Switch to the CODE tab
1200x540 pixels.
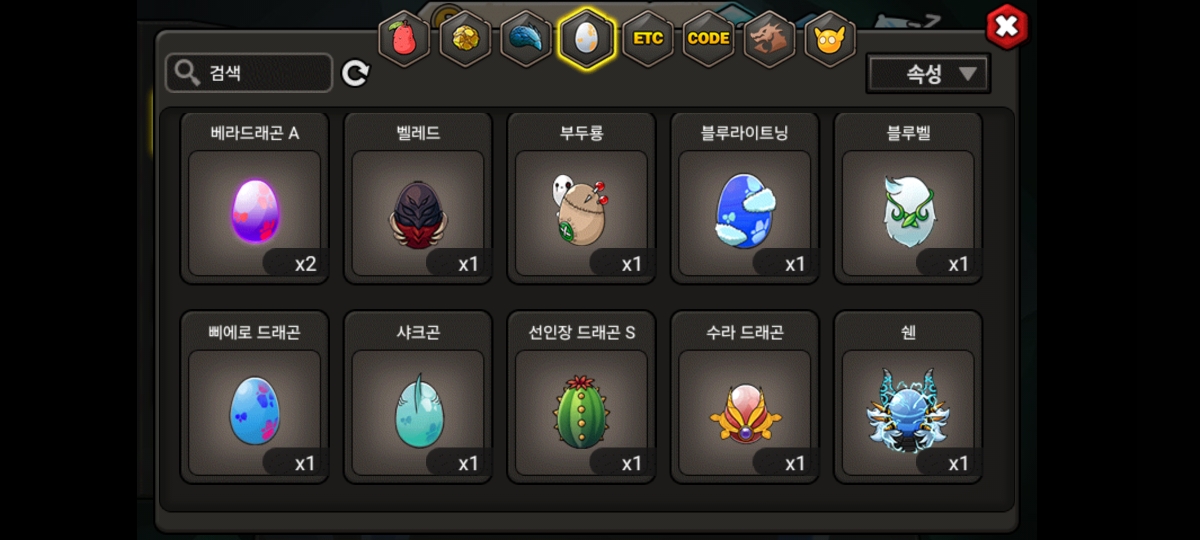[709, 40]
